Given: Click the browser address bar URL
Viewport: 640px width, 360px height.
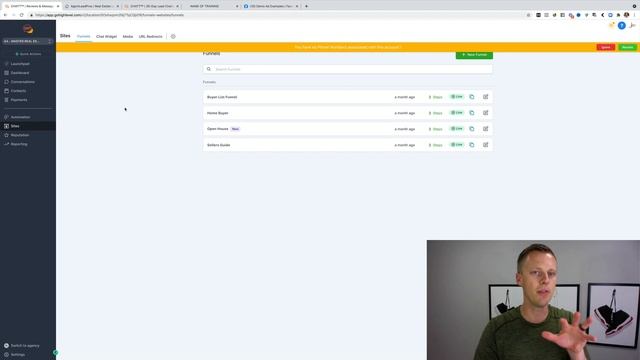Looking at the screenshot, I should [109, 15].
